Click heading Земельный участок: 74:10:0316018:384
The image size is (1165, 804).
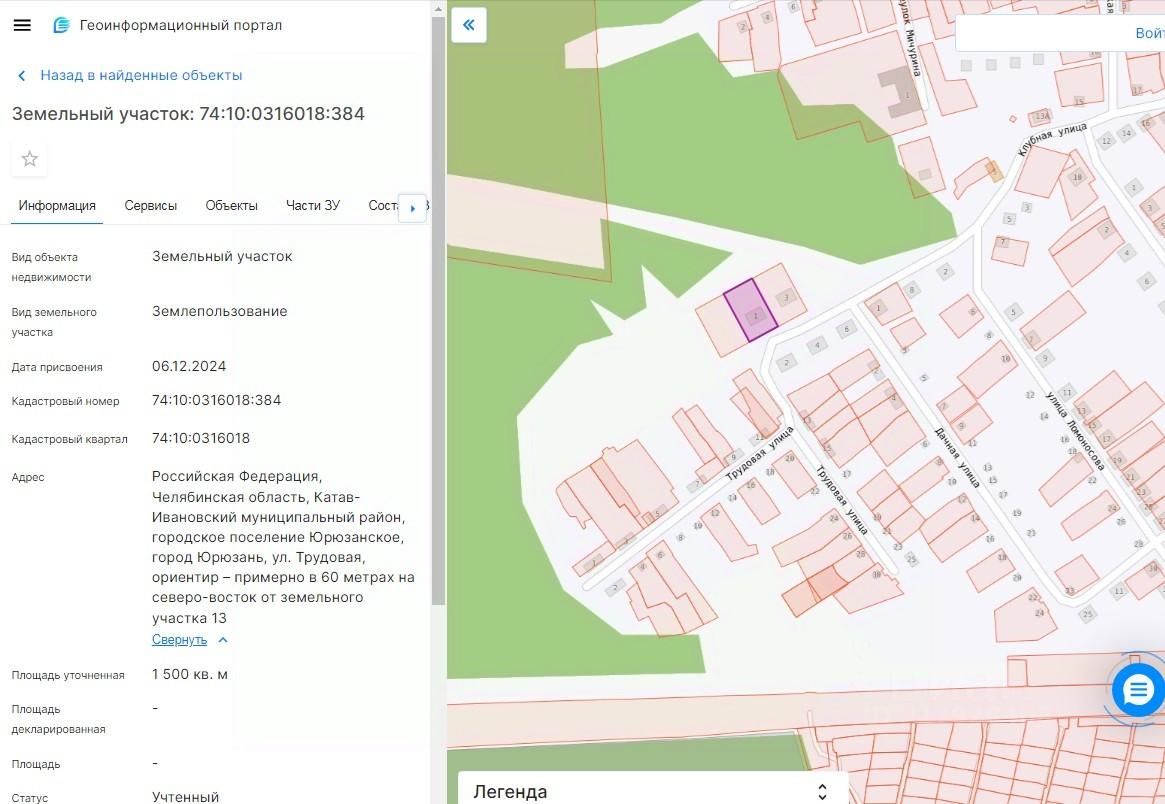(x=188, y=114)
